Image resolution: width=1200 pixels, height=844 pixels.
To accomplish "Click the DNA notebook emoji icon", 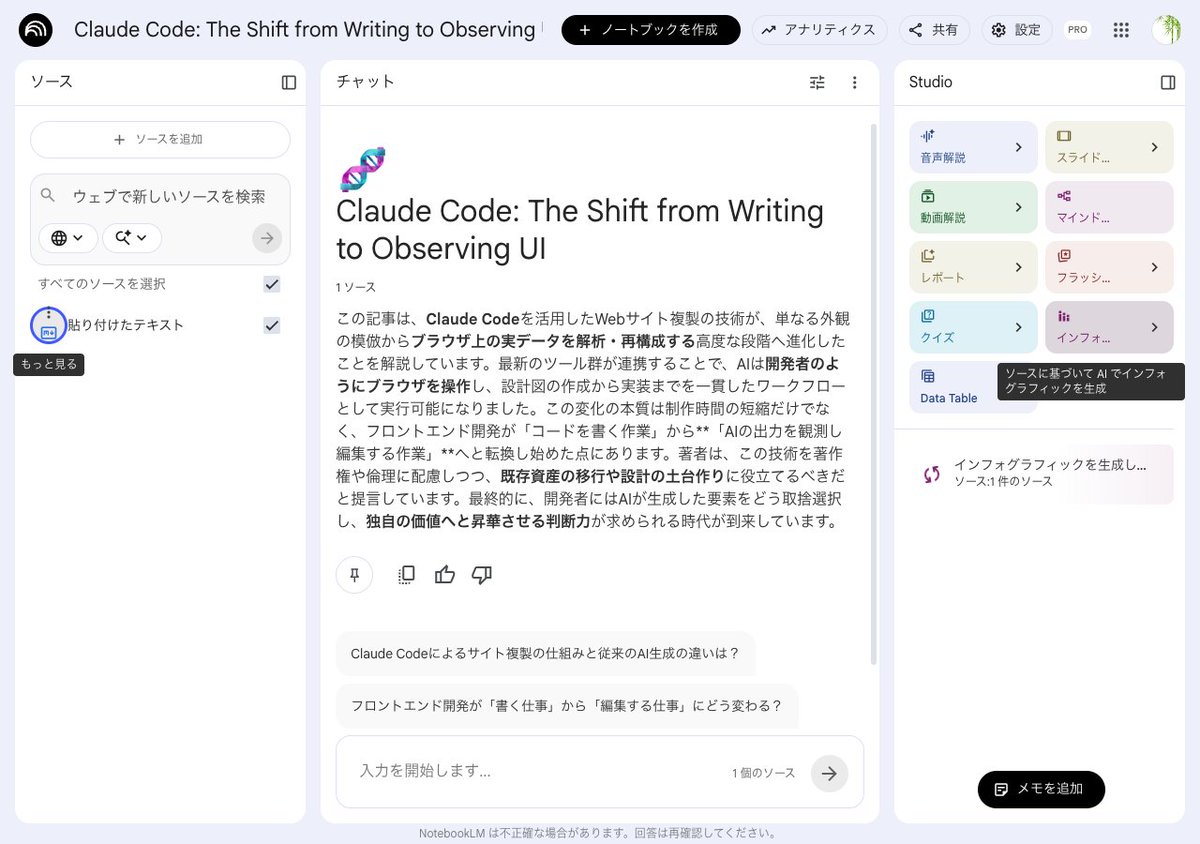I will click(362, 169).
